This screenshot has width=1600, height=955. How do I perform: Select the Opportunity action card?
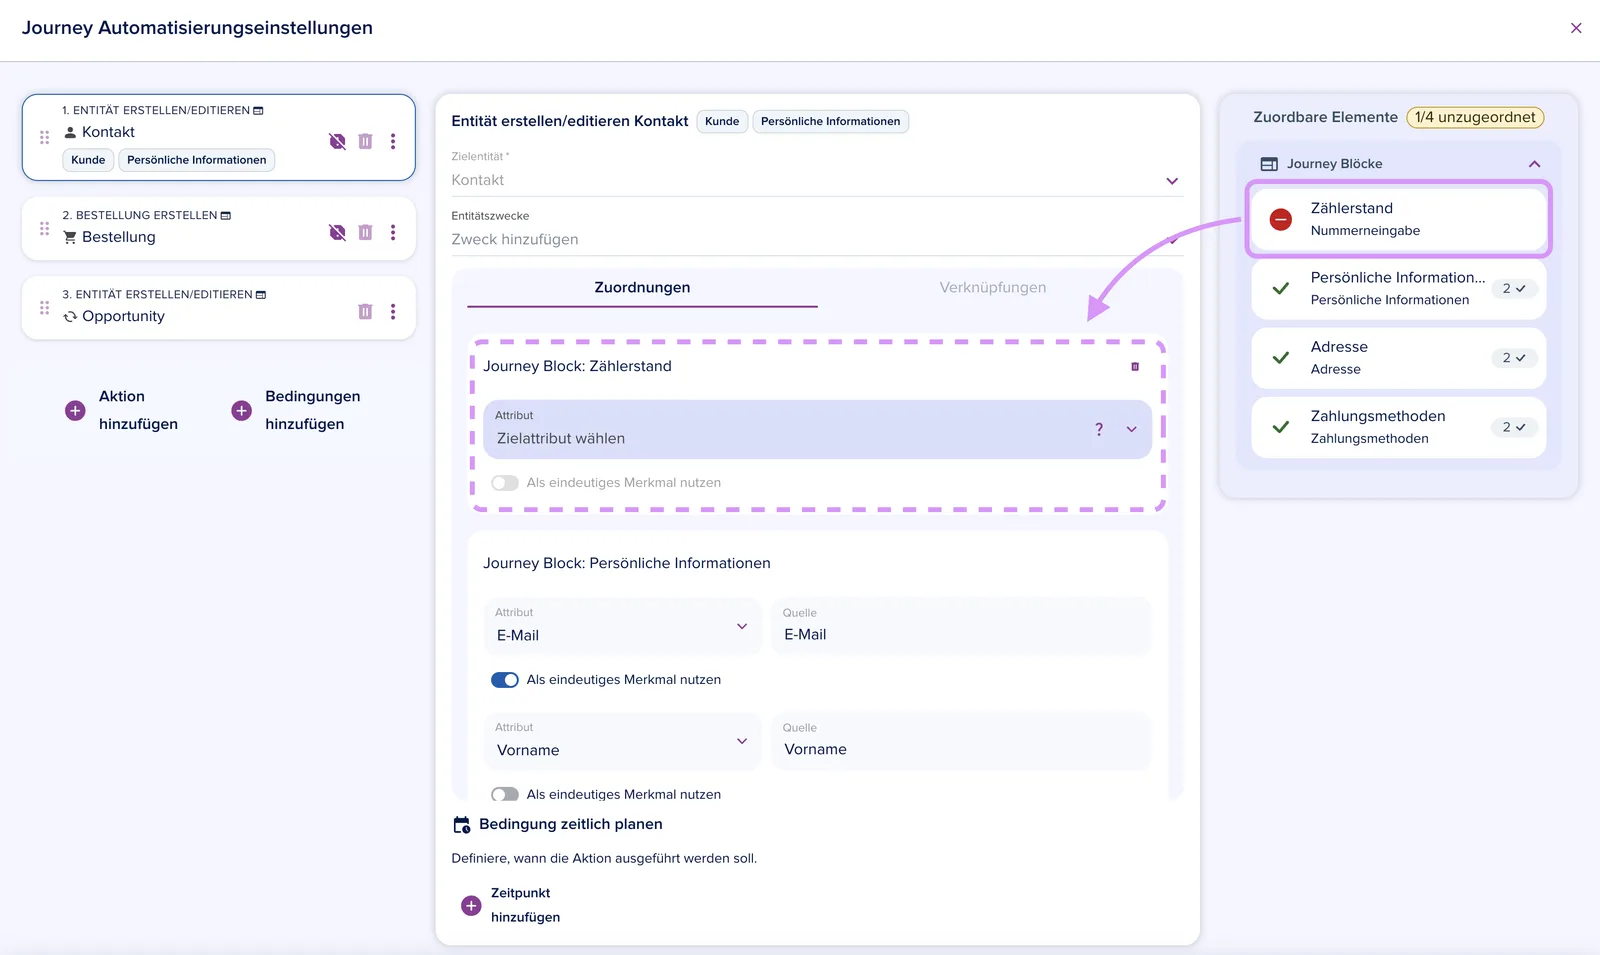point(218,308)
